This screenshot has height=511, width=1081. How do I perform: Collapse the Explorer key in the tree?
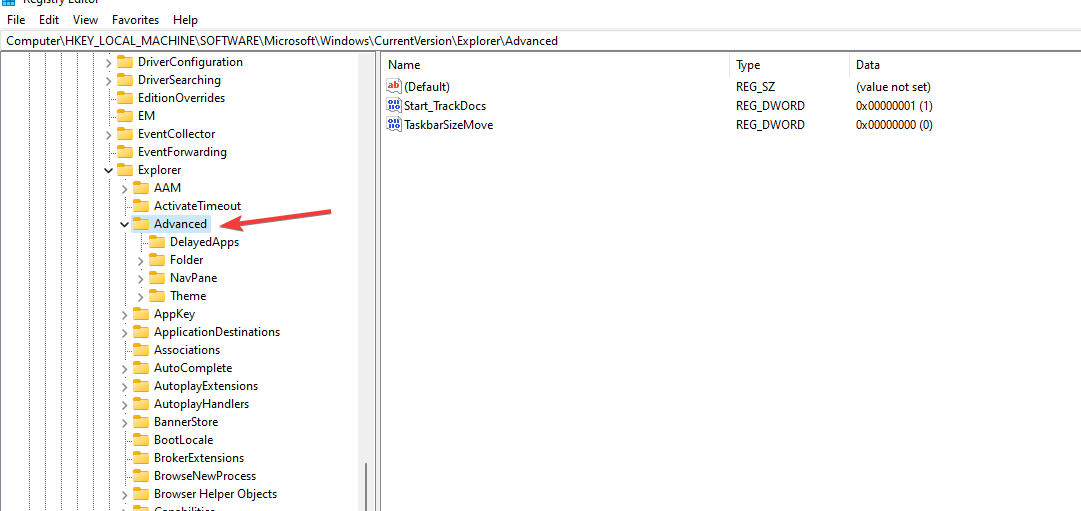(x=108, y=170)
